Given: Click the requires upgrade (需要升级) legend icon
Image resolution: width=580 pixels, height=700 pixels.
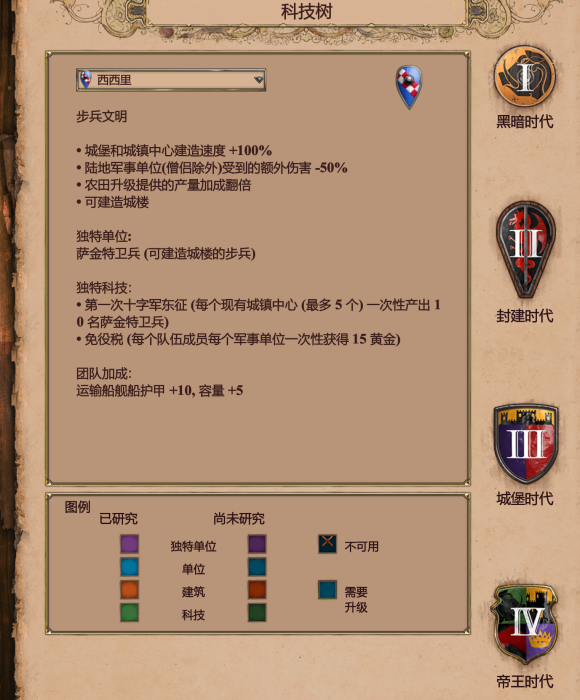Looking at the screenshot, I should click(x=327, y=590).
